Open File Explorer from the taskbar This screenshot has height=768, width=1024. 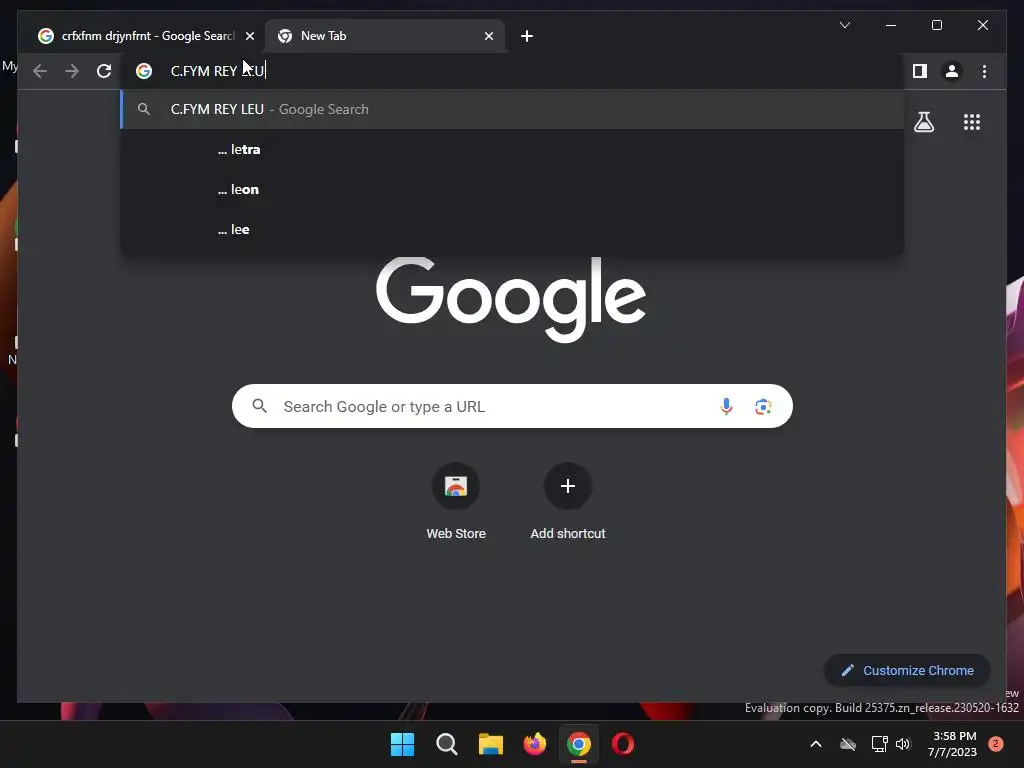click(490, 744)
